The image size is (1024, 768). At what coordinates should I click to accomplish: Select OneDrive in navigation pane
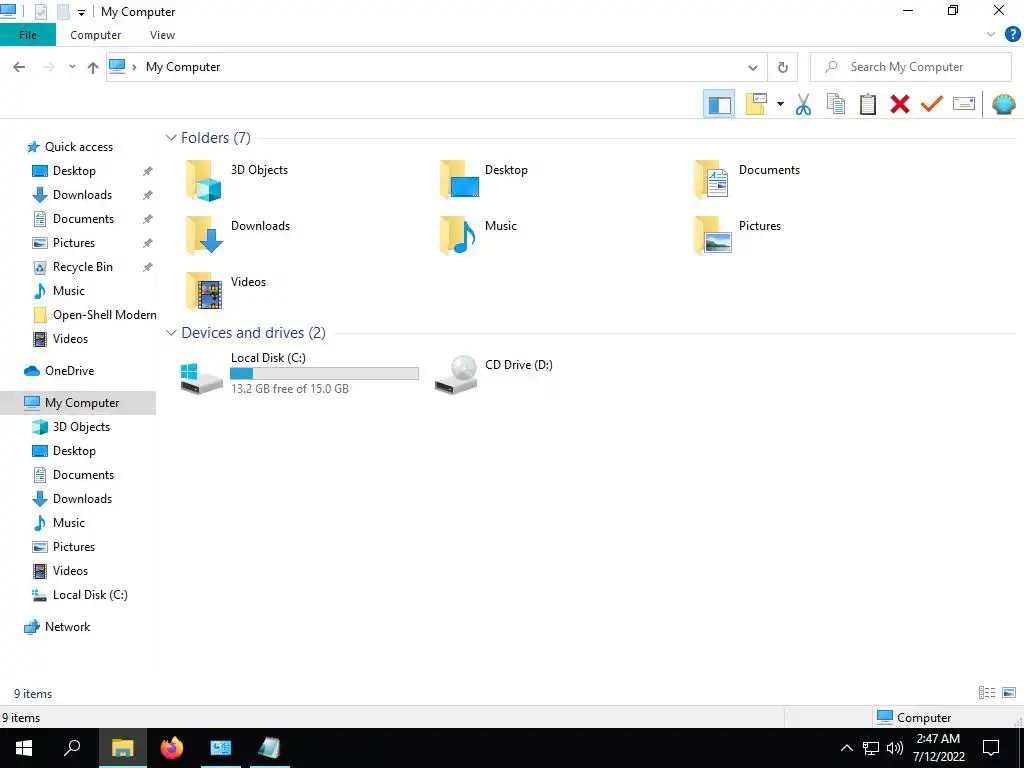click(x=69, y=371)
